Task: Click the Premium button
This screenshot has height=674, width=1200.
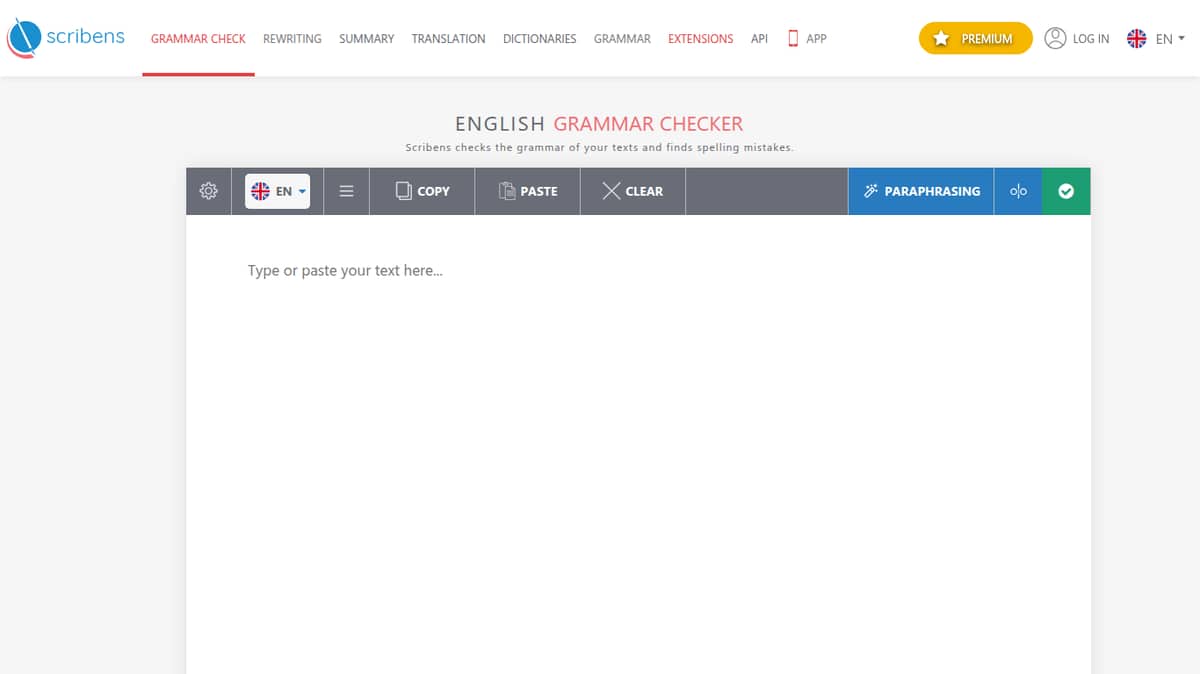Action: click(975, 38)
